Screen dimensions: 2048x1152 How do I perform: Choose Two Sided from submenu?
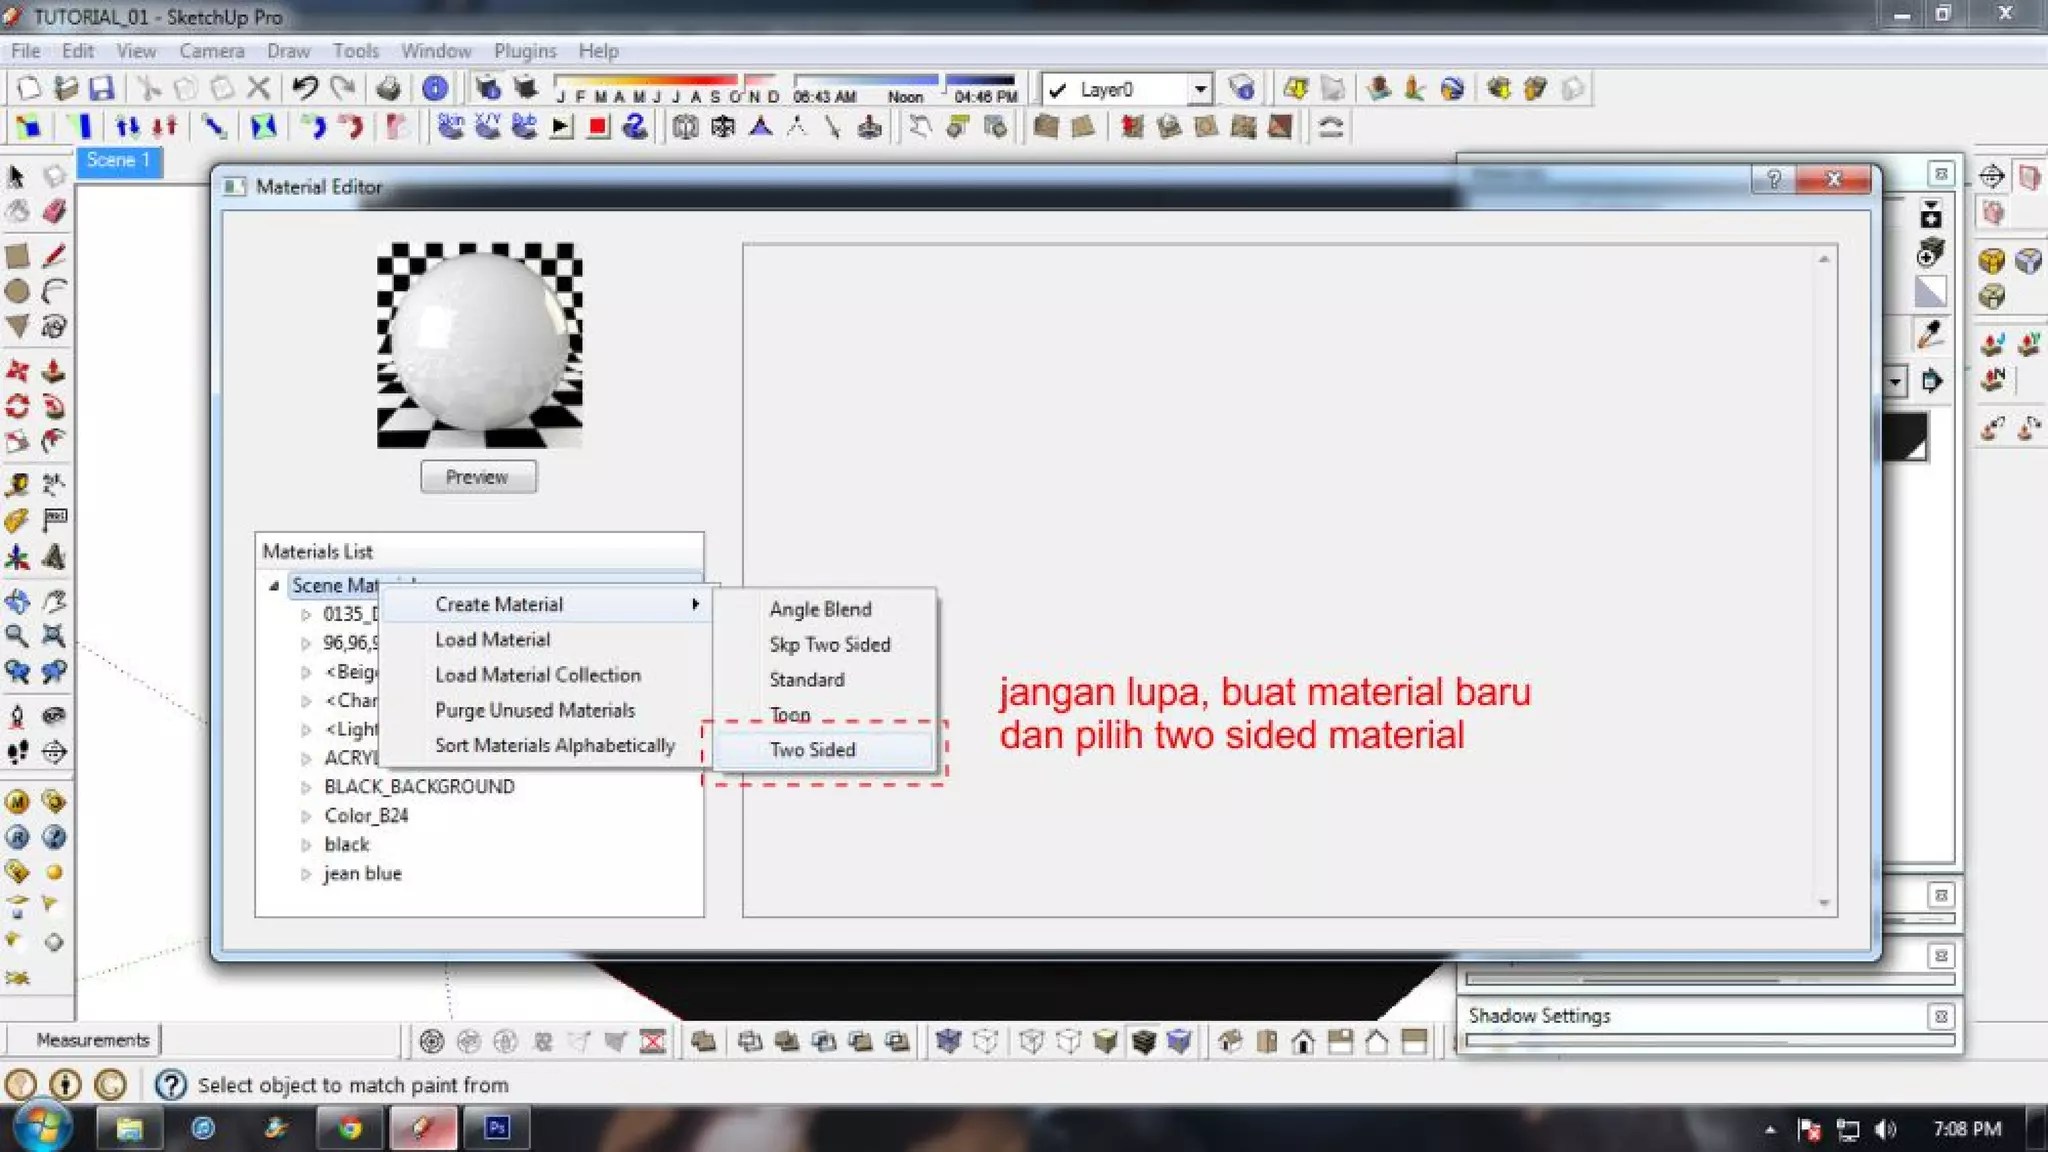tap(812, 750)
